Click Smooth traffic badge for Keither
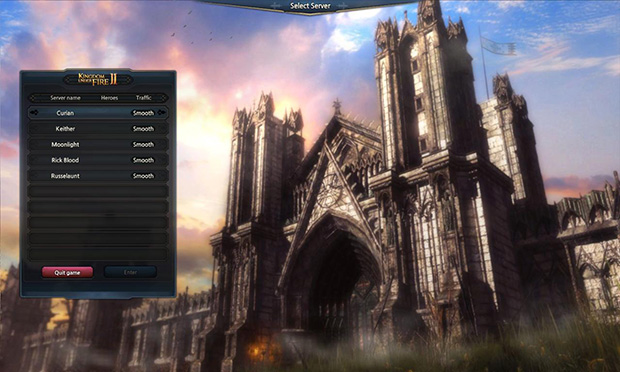The height and width of the screenshot is (372, 620). point(143,129)
